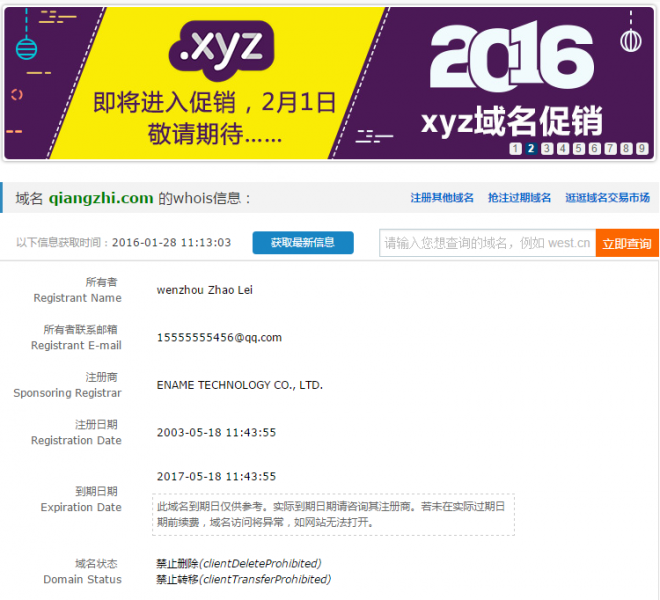The width and height of the screenshot is (660, 600).
Task: Switch to banner slide 3
Action: [x=547, y=149]
